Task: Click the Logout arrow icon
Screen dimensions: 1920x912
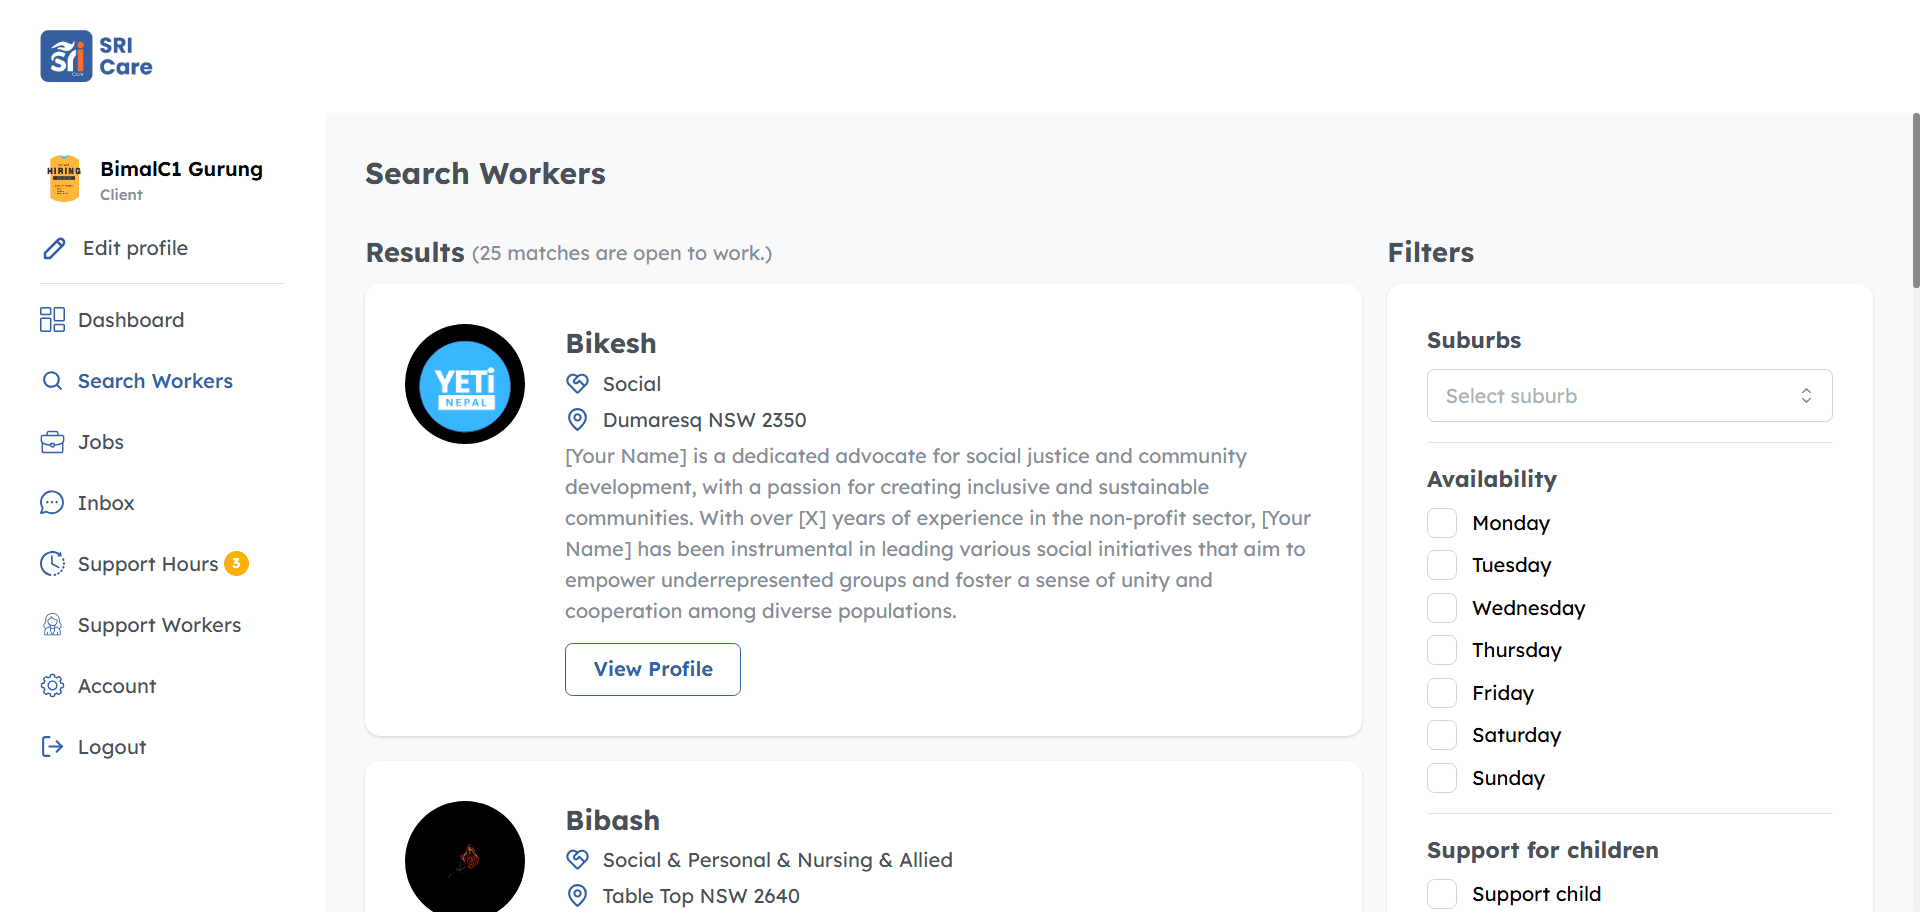Action: click(x=52, y=747)
